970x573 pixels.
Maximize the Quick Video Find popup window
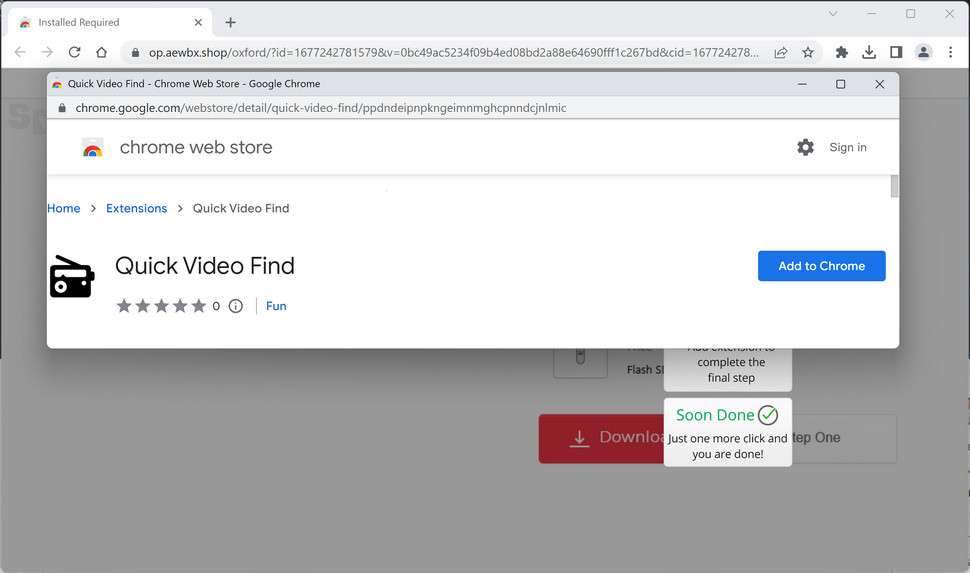tap(840, 84)
